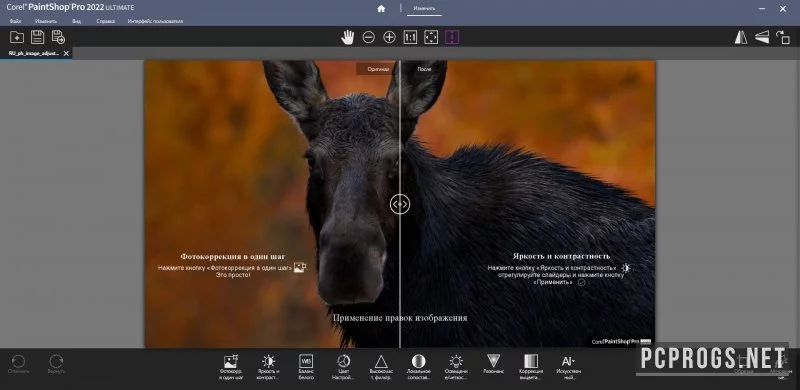Apply Фотокоррекция в один шаг tool
800x390 pixels.
(x=231, y=368)
